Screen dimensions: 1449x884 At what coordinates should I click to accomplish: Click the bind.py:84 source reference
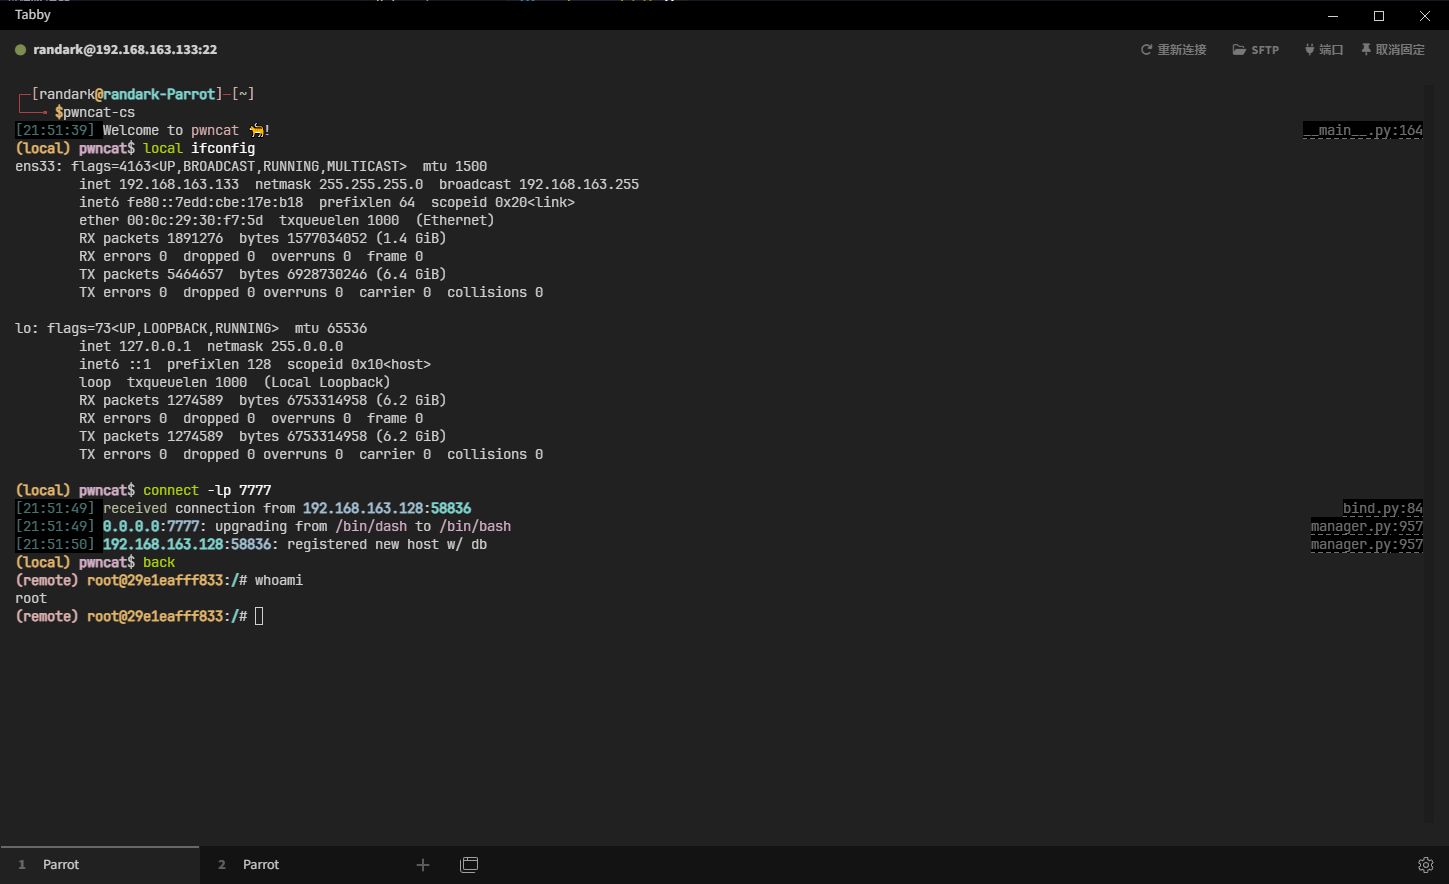1383,508
